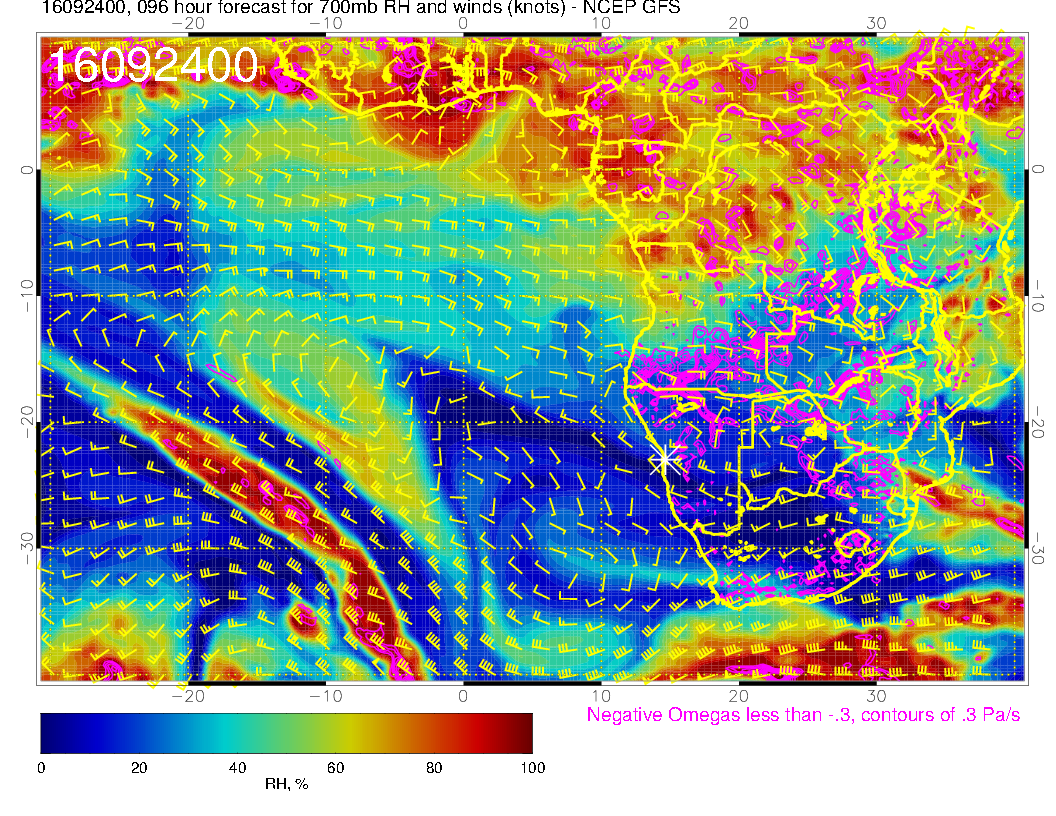Screen dimensions: 1056x816
Task: Click the -10 longitude label on the top axis
Action: click(x=325, y=24)
